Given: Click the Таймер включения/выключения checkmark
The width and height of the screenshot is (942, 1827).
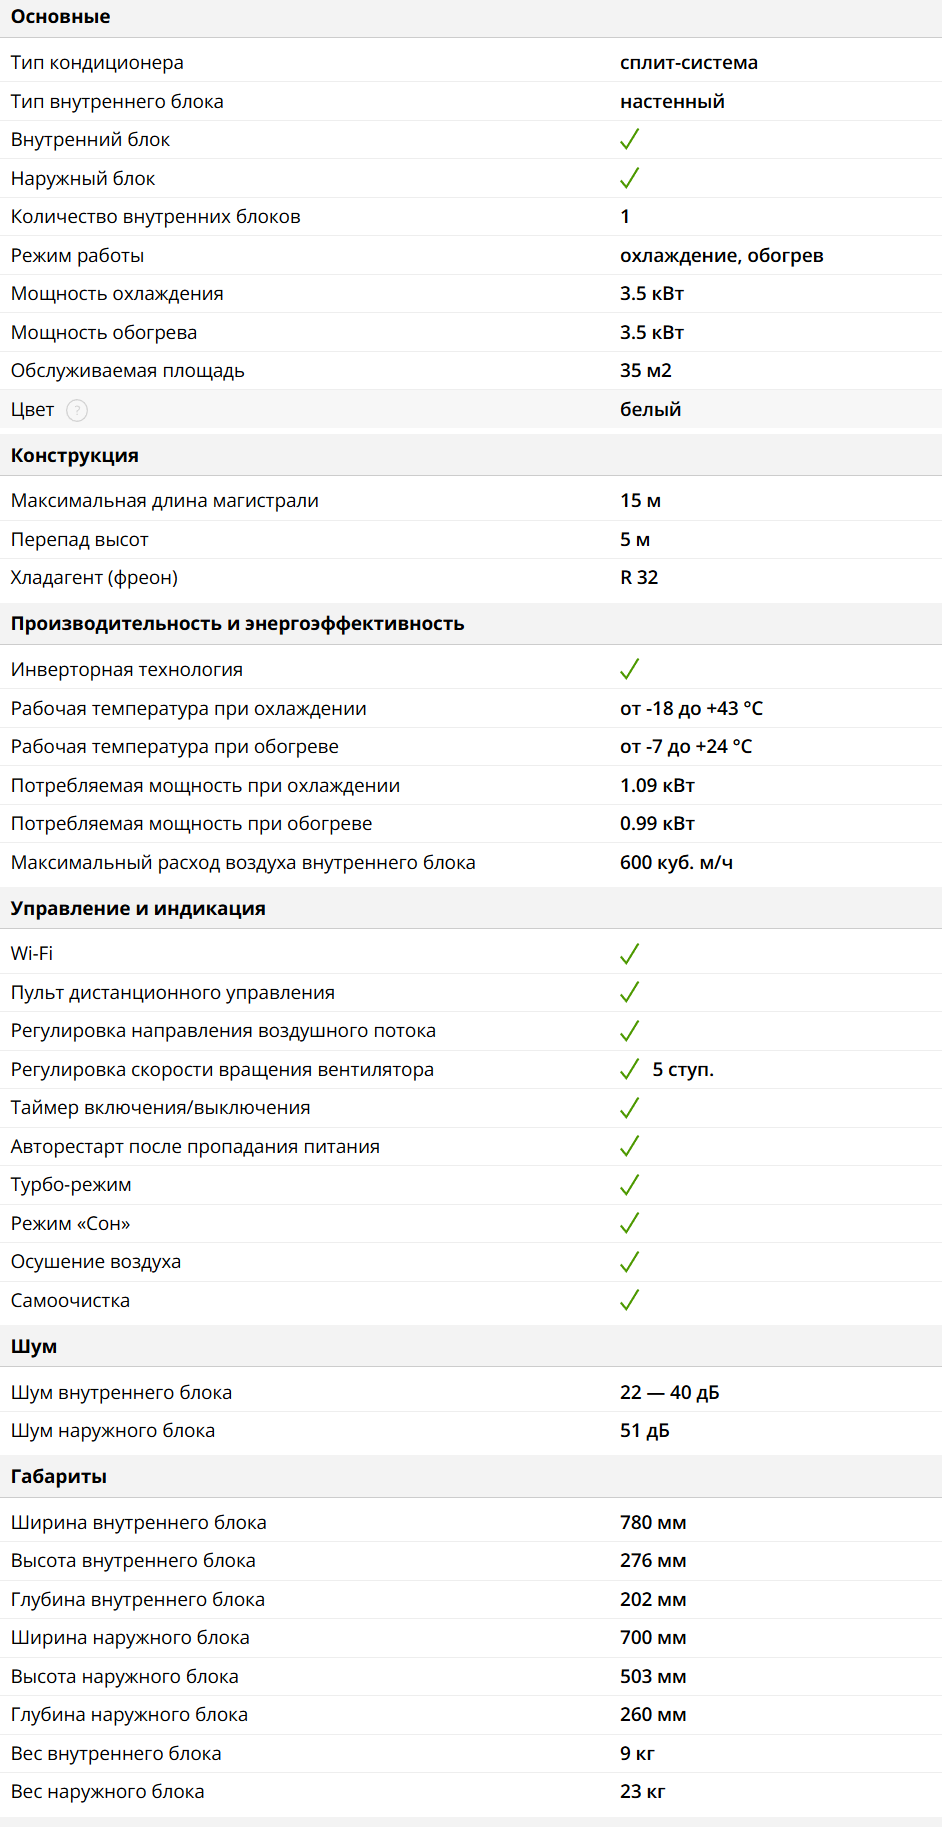Looking at the screenshot, I should coord(629,1108).
